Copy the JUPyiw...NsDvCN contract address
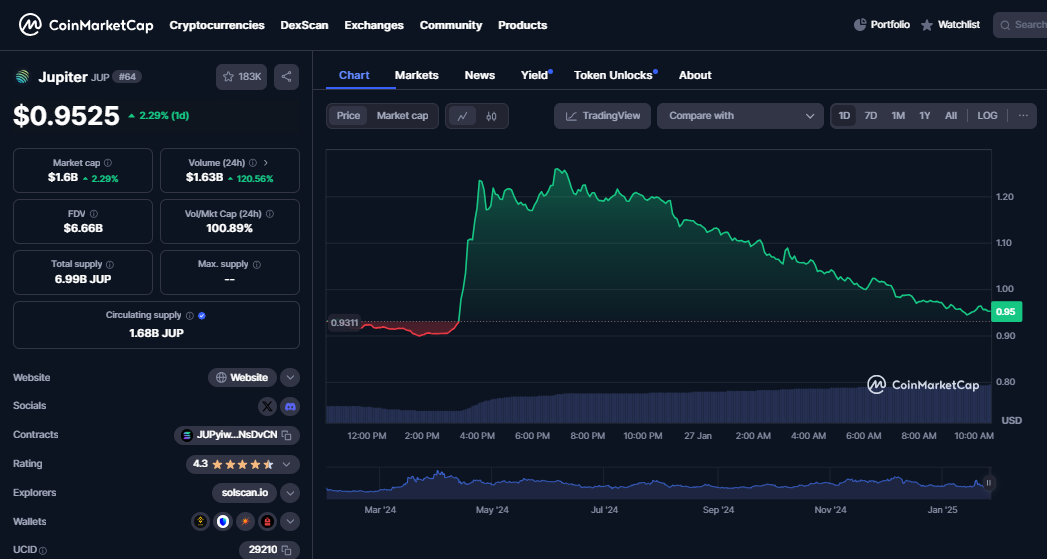Screen dimensions: 1047x559 286,435
